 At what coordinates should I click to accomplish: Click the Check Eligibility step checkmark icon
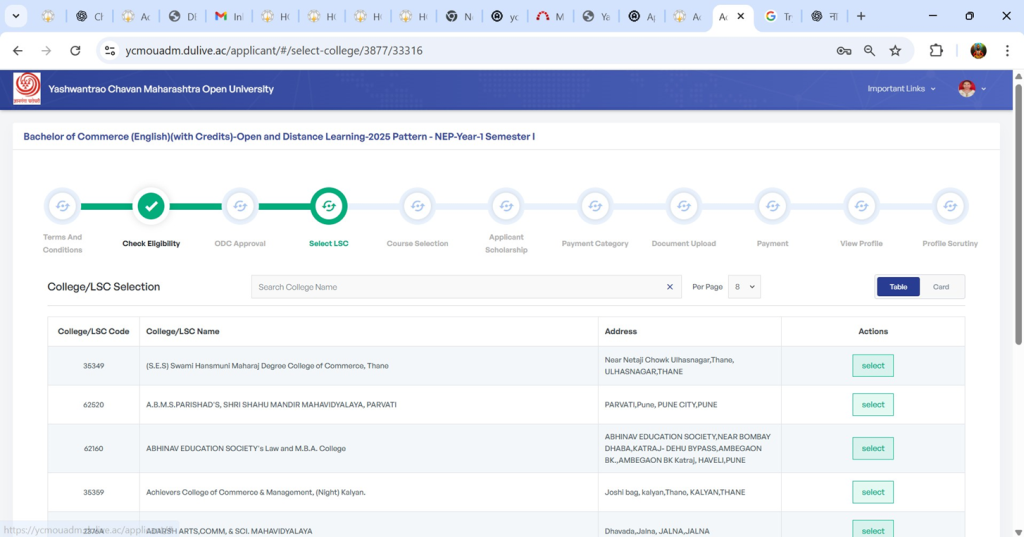pos(151,206)
